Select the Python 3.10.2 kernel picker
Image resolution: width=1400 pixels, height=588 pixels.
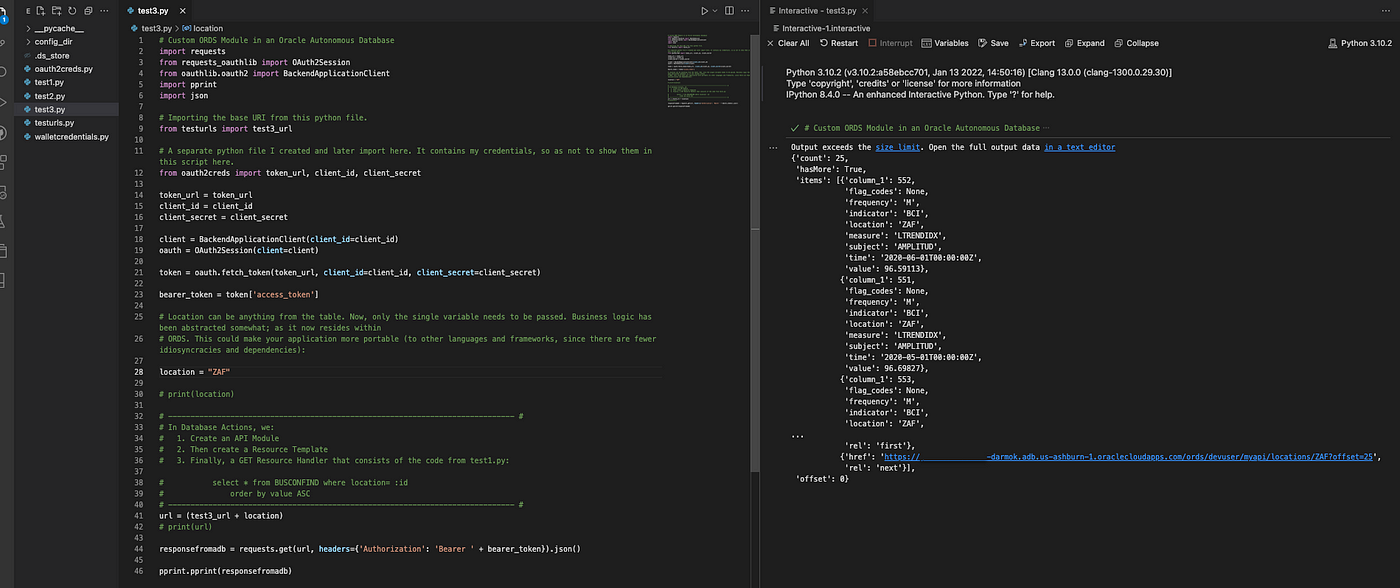1359,43
